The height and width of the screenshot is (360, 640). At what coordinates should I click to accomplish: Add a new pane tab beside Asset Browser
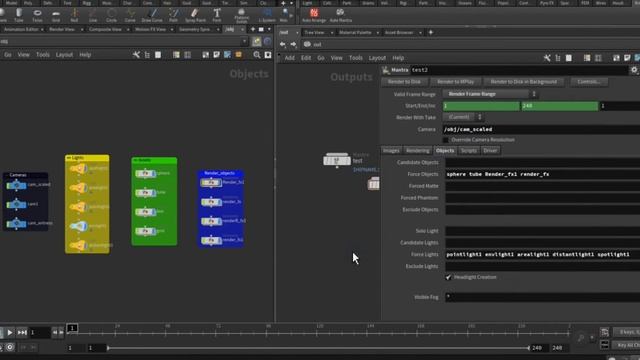point(431,32)
